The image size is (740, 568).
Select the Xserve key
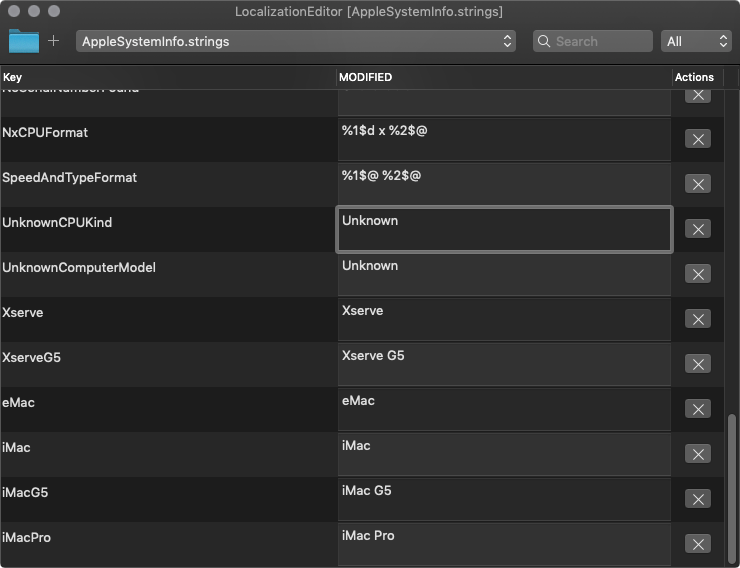(23, 313)
